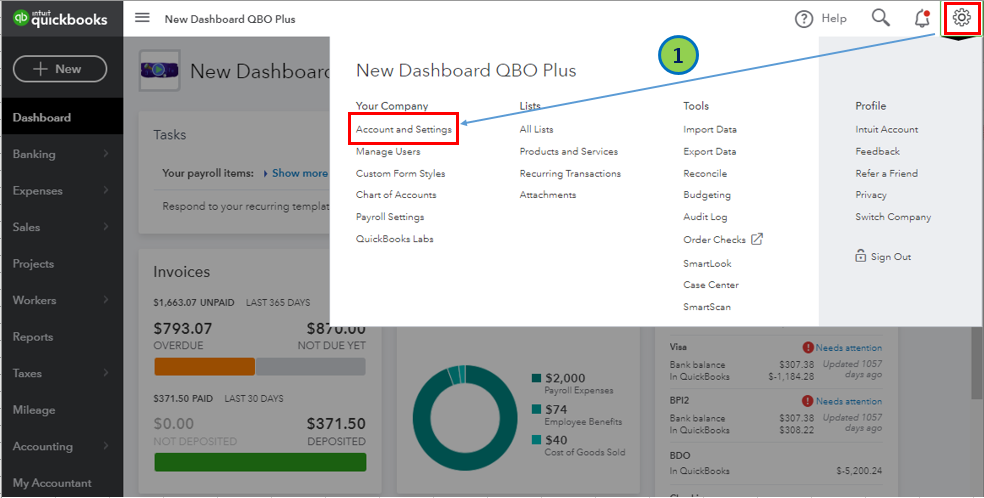Screen dimensions: 984x498
Task: Click the BPI2 Needs attention alert icon
Action: (808, 401)
